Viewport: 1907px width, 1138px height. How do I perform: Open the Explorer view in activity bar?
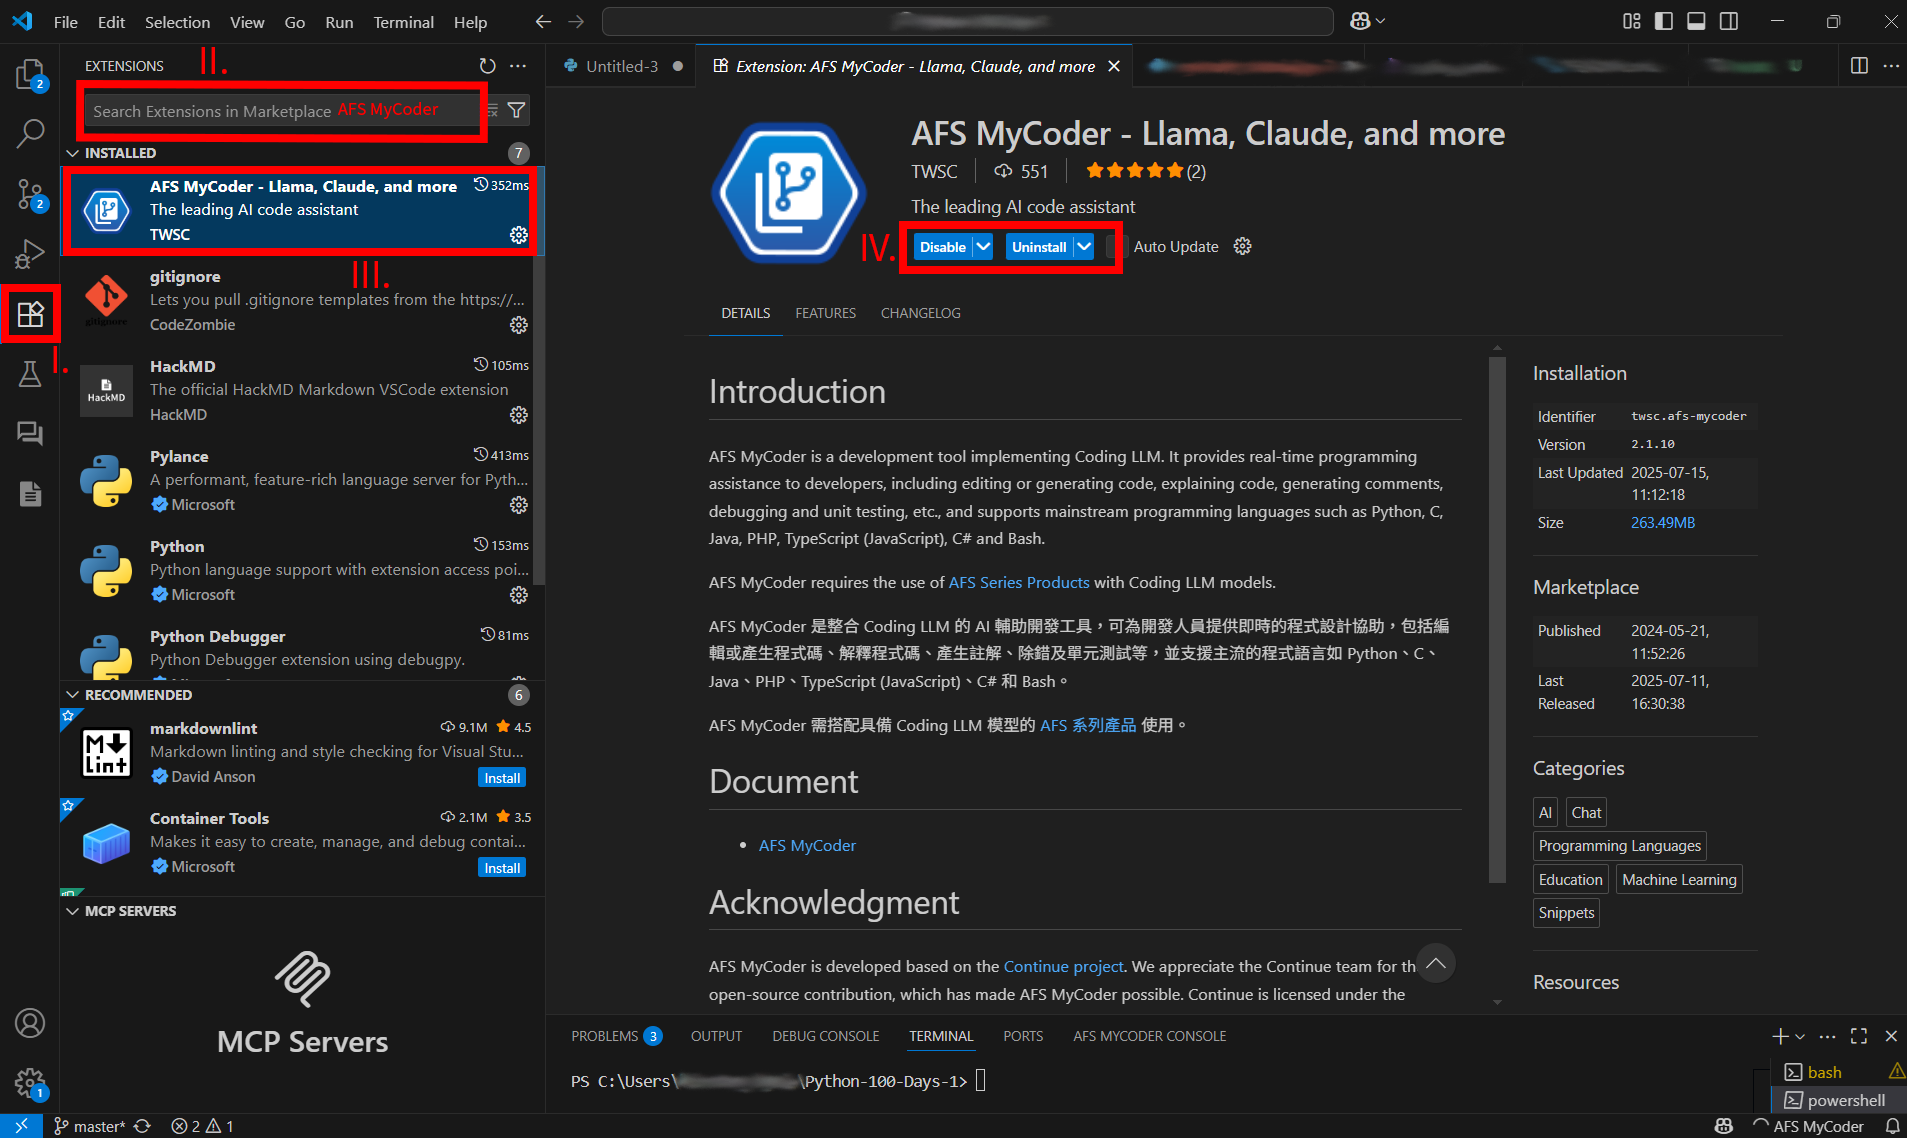tap(30, 75)
